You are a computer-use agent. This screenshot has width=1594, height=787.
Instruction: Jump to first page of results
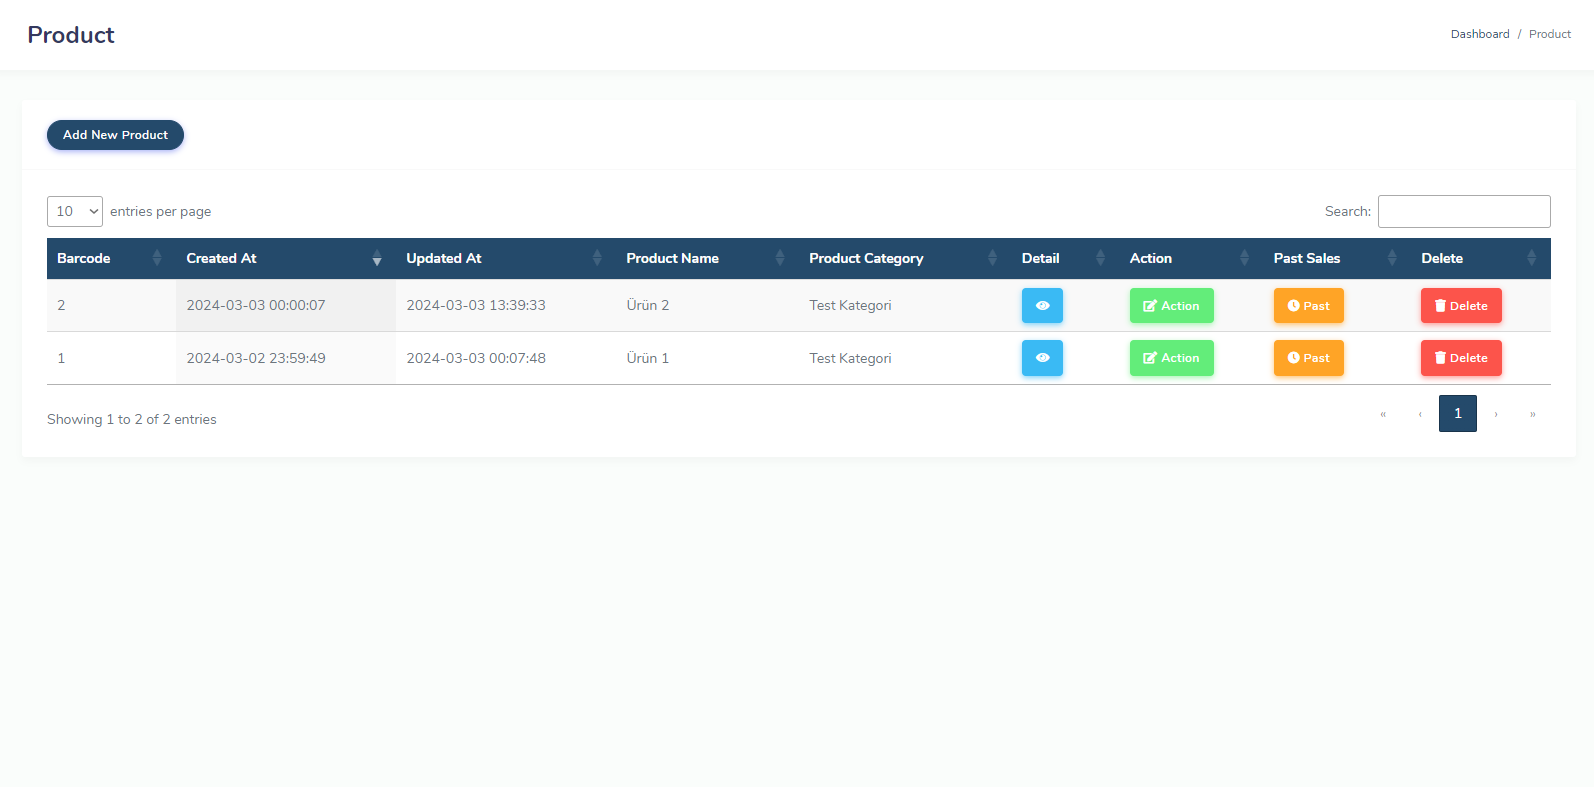point(1383,414)
